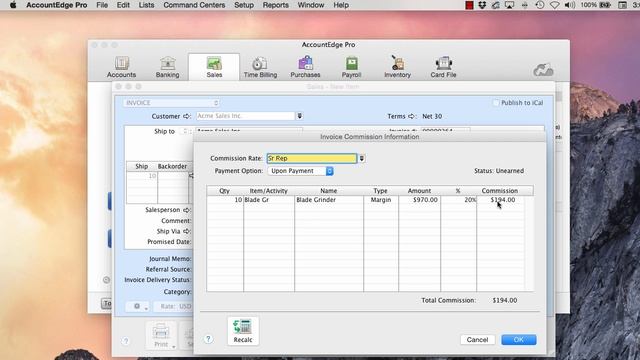The width and height of the screenshot is (640, 360).
Task: Click the Customer name field
Action: point(245,116)
